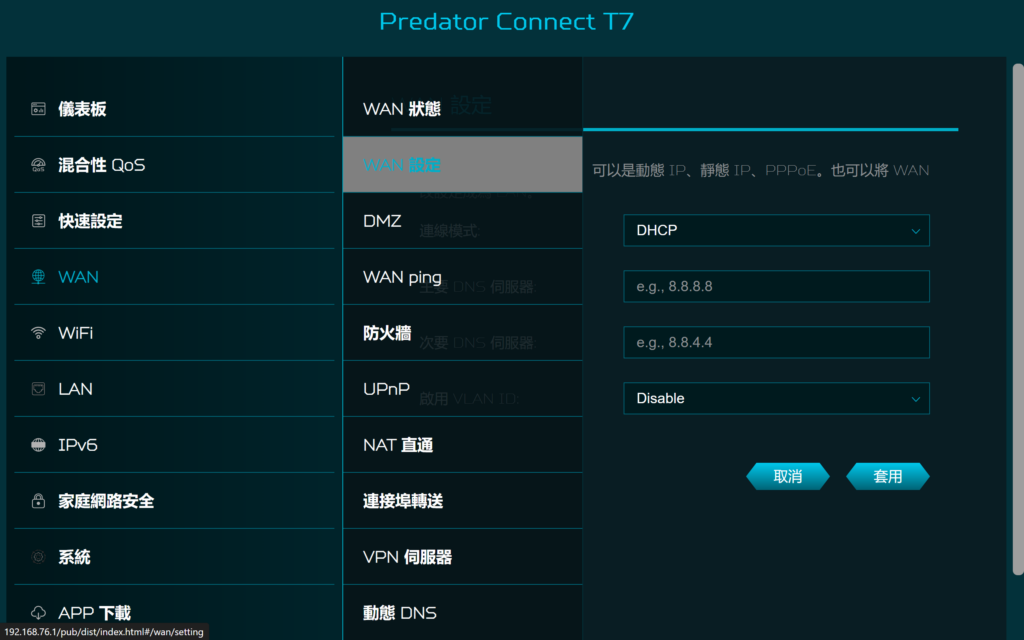Open the DHCP connection mode dropdown
Viewport: 1024px width, 640px height.
point(776,231)
